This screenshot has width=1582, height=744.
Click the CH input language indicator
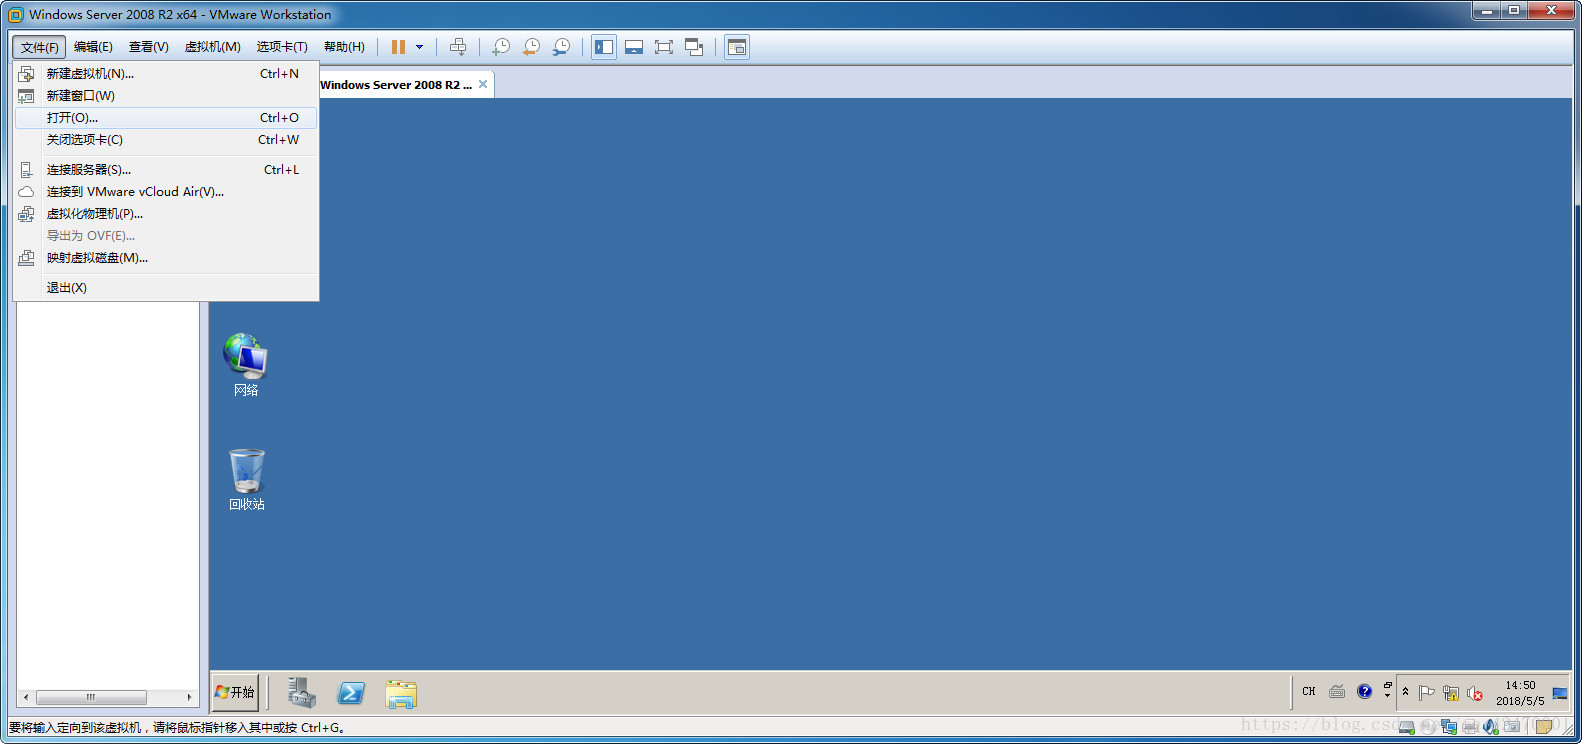[x=1309, y=692]
